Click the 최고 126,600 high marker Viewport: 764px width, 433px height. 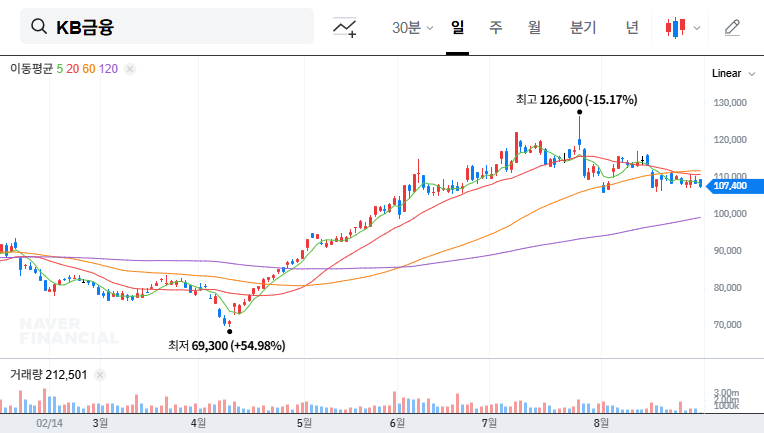point(576,100)
